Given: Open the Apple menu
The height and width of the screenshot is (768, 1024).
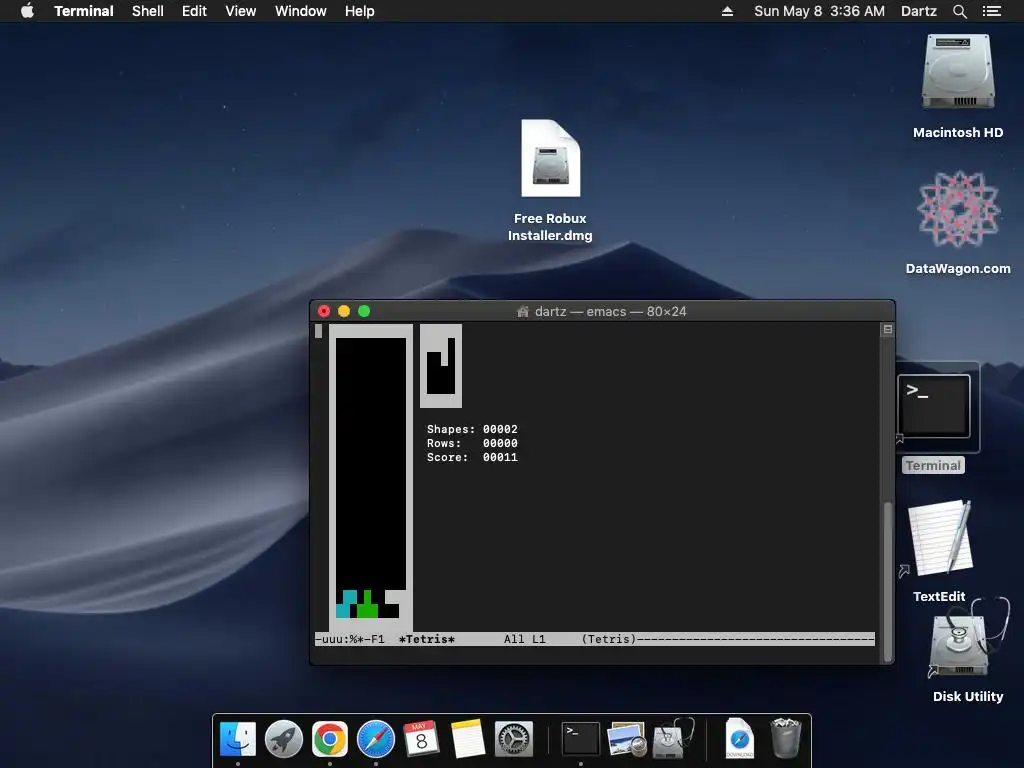Looking at the screenshot, I should (x=27, y=11).
